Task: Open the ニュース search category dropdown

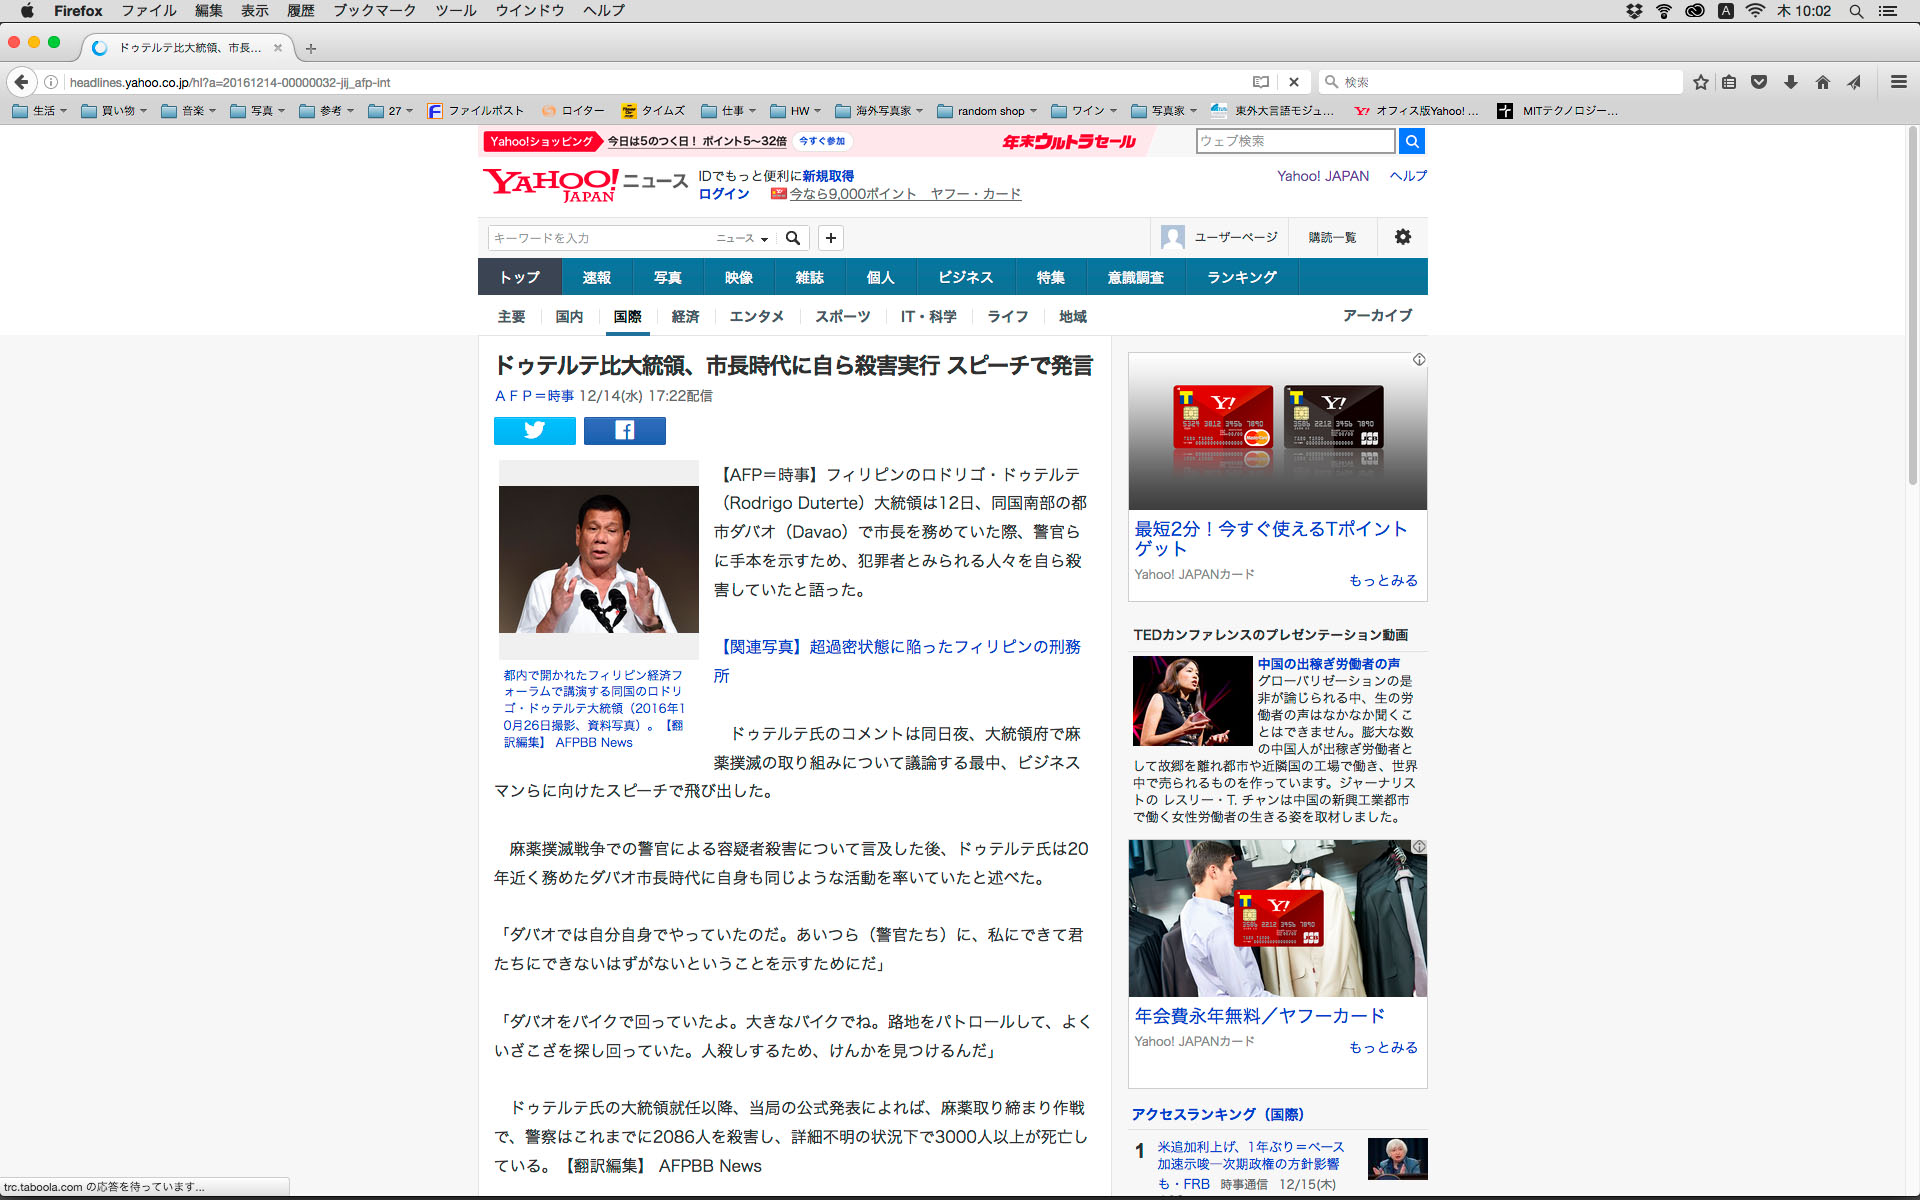Action: (741, 238)
